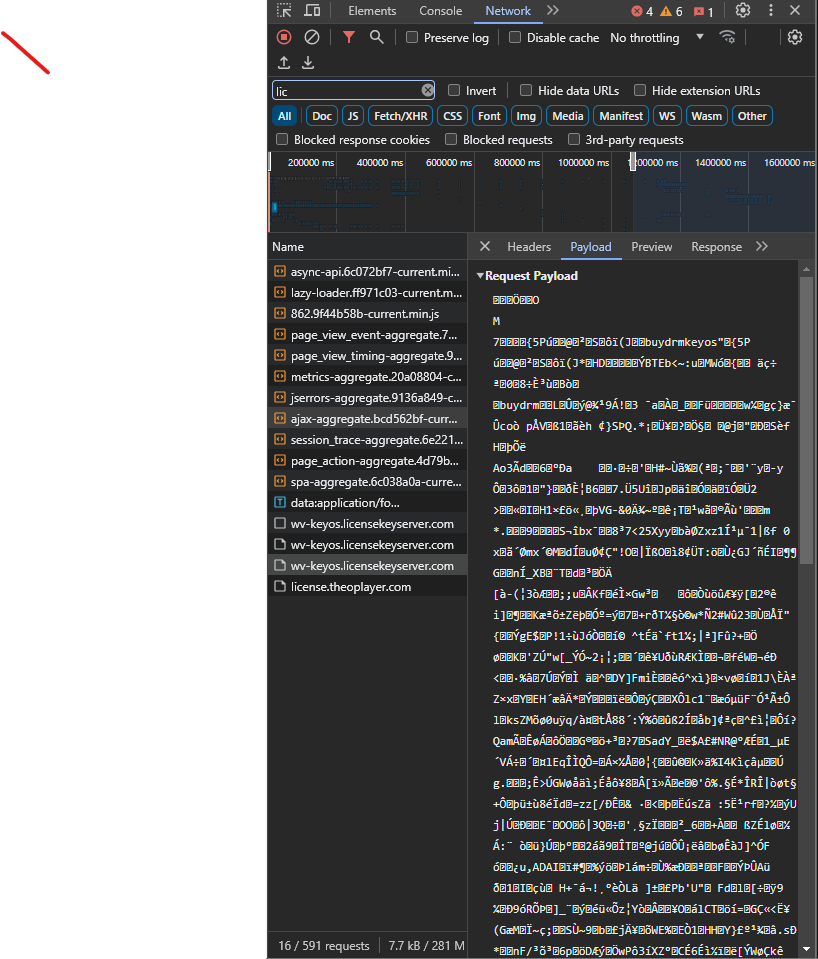Select async-api.6c072bf7-current request
Viewport: 818px width, 959px height.
(x=367, y=272)
